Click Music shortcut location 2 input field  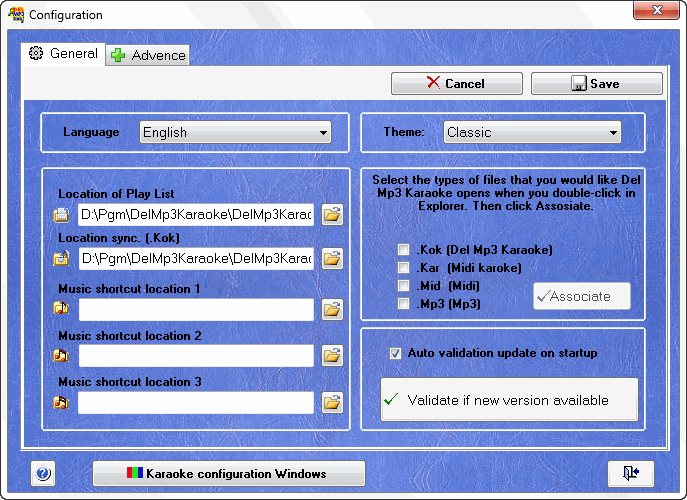(196, 356)
